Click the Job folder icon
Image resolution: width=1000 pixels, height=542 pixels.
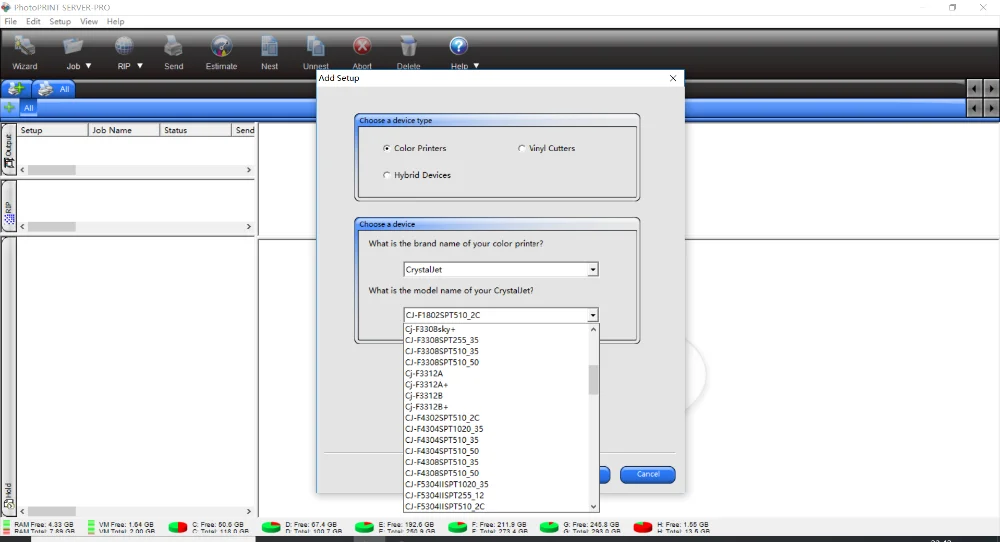coord(73,47)
